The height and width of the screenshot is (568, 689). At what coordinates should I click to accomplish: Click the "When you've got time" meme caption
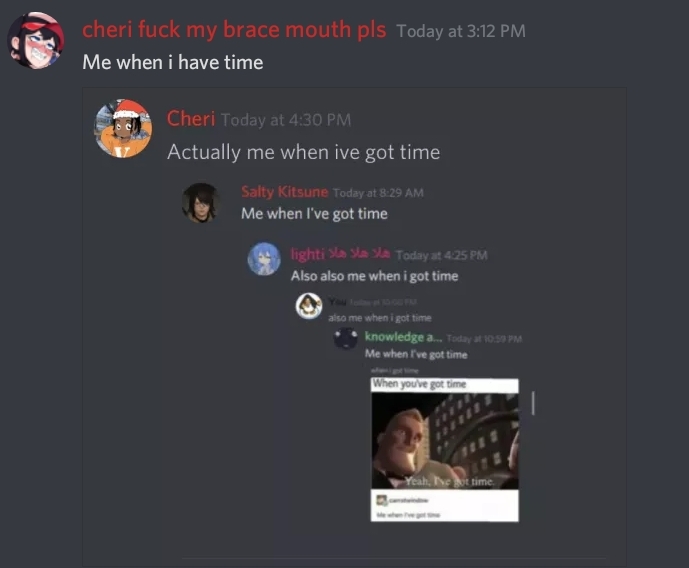419,384
